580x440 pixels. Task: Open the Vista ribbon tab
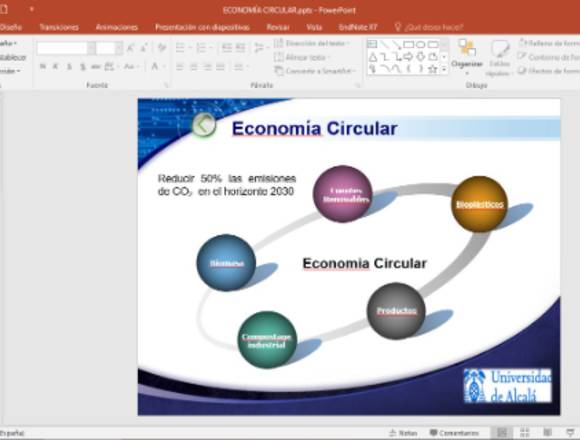(x=314, y=27)
